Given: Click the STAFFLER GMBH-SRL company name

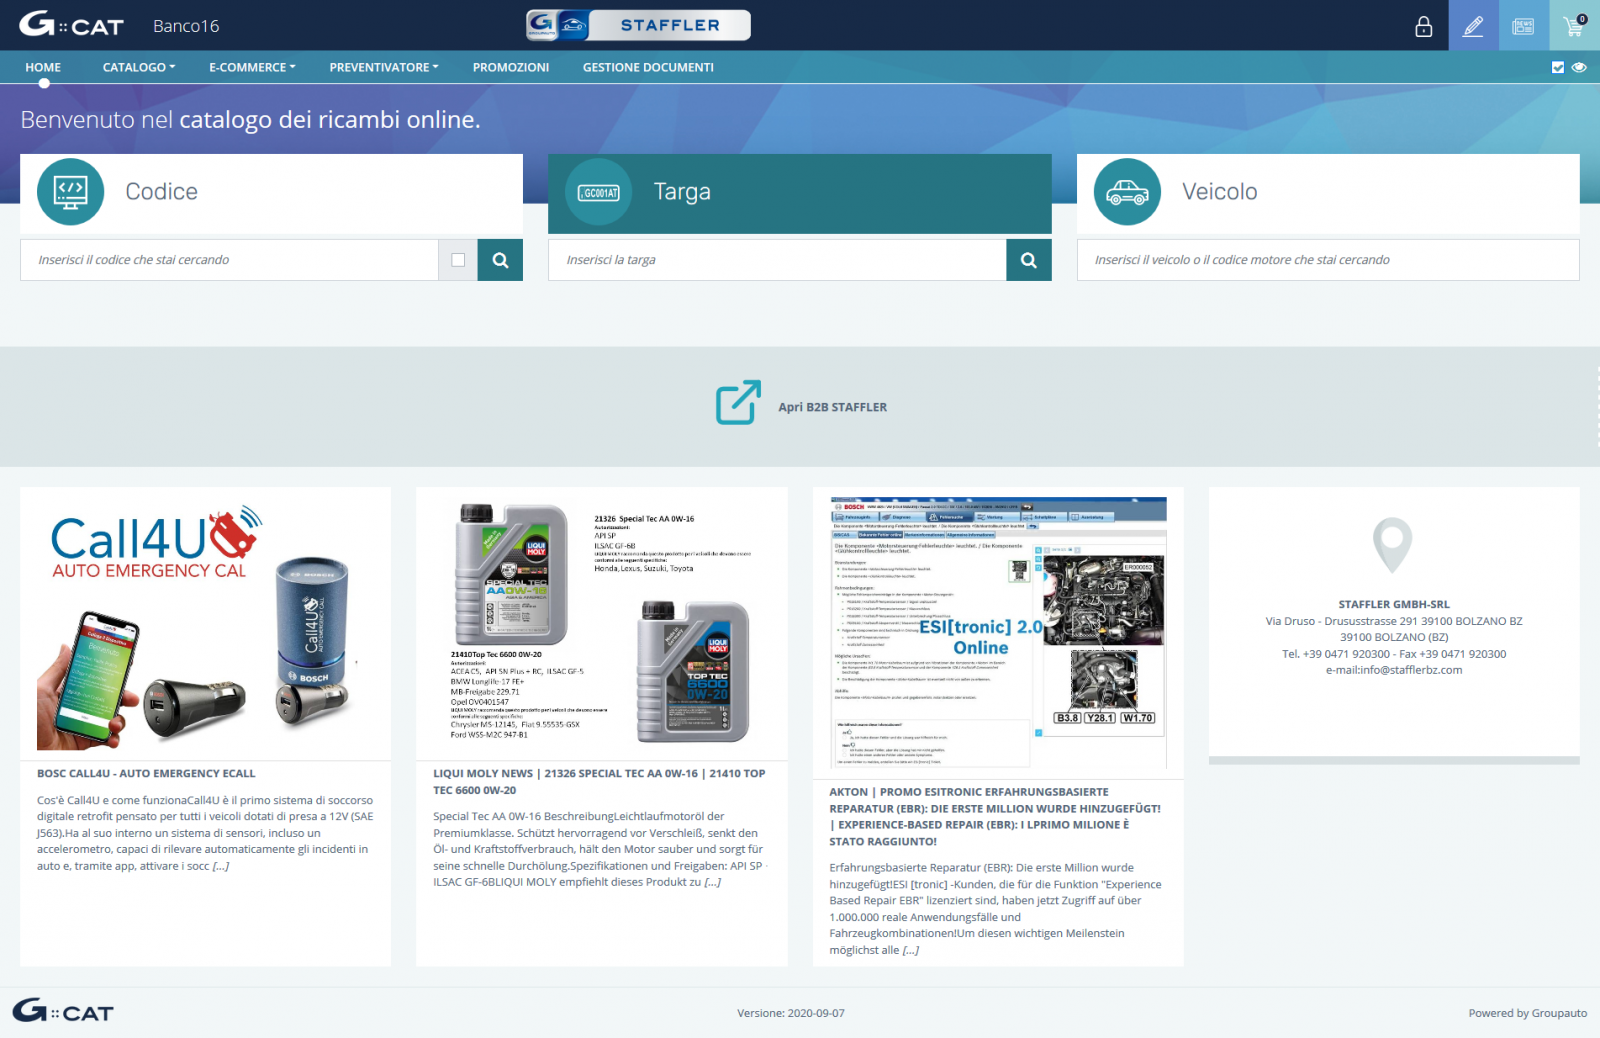Looking at the screenshot, I should (1393, 604).
